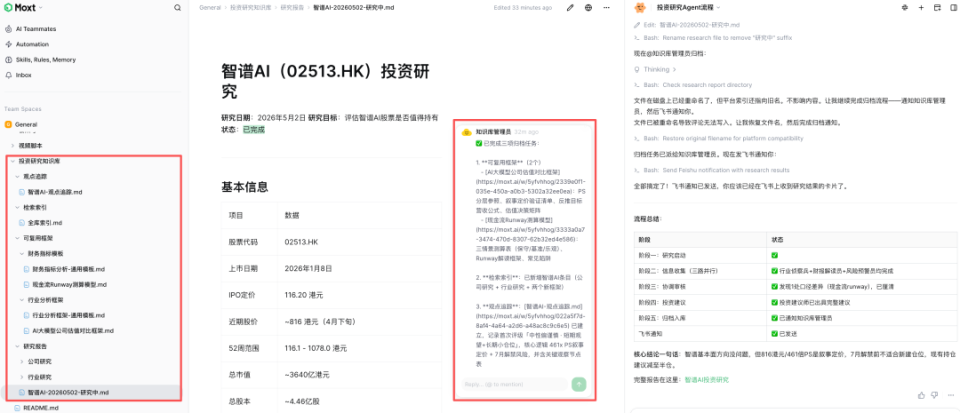Click Edit: 智谱AI-20260502-研究中.md step
The image size is (960, 413).
tap(687, 25)
